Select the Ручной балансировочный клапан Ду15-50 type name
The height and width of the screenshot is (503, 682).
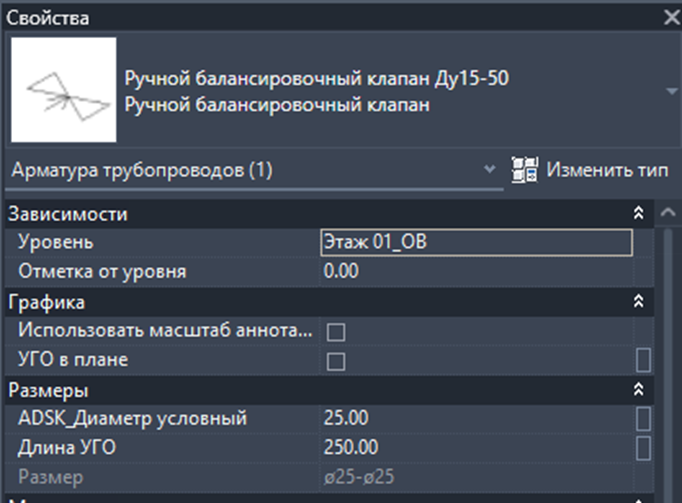317,78
